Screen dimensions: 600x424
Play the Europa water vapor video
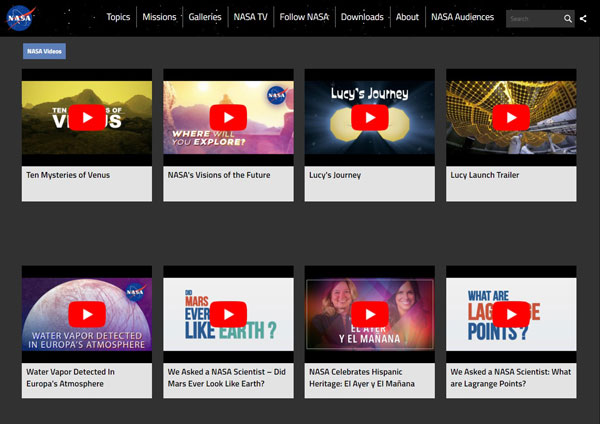[87, 314]
